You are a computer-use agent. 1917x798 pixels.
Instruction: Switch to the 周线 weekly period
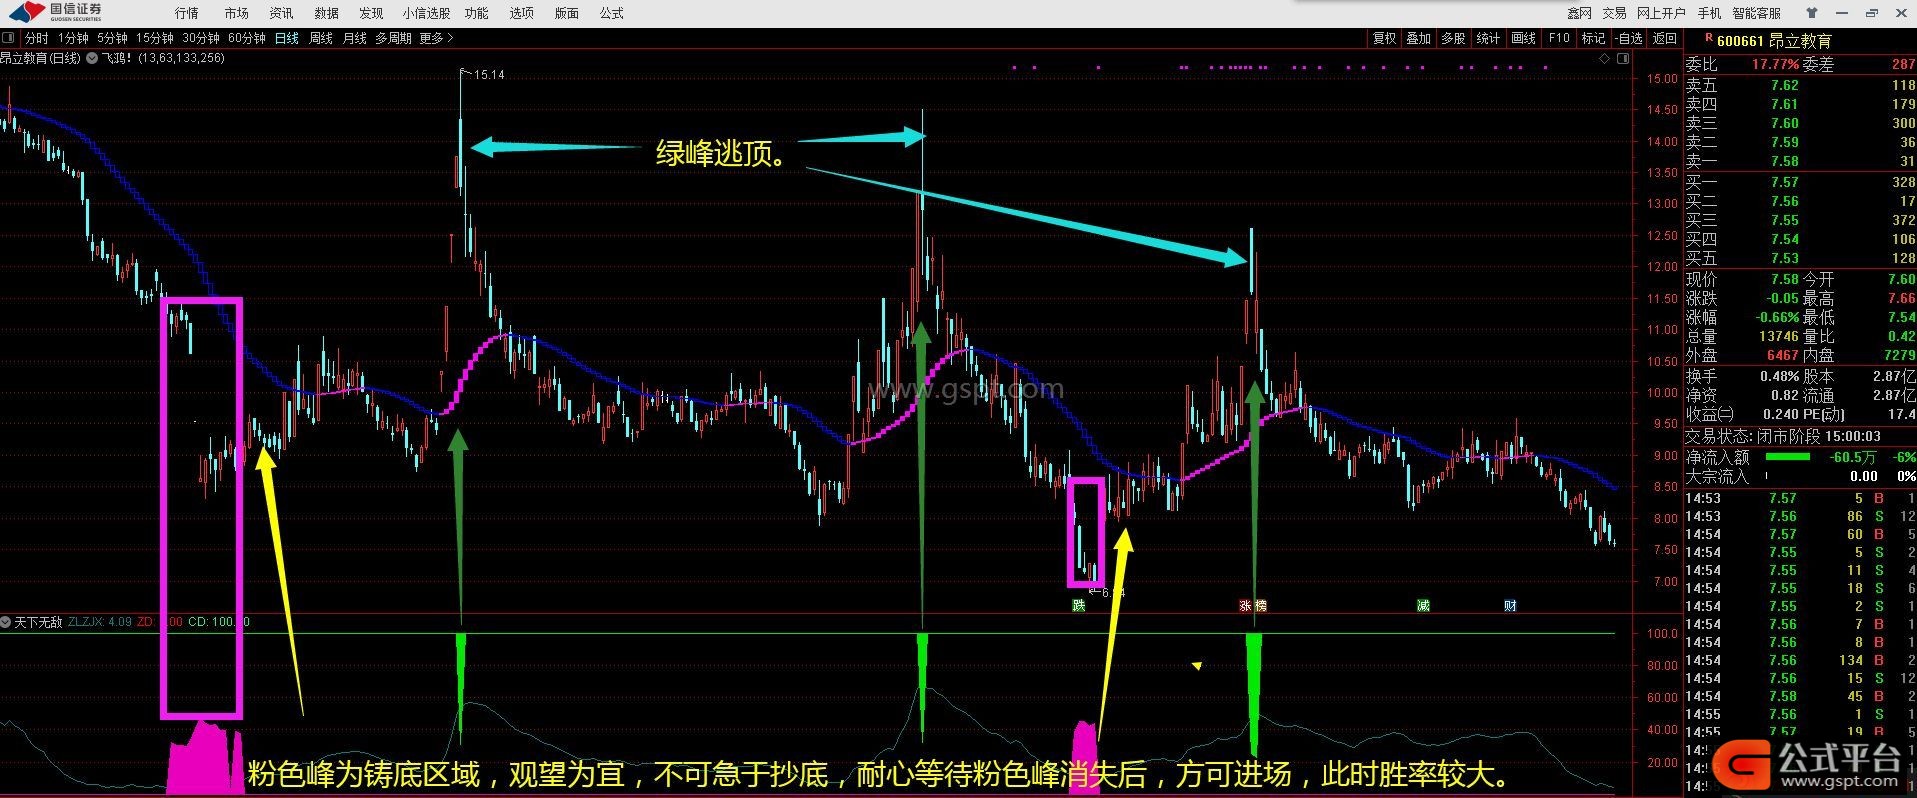[x=321, y=38]
